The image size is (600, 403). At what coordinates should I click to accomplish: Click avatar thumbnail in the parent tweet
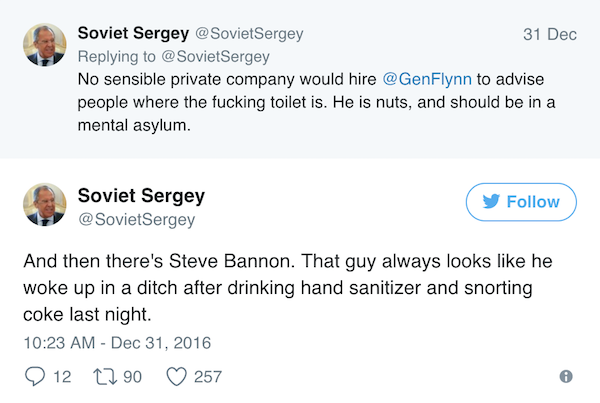[x=44, y=45]
